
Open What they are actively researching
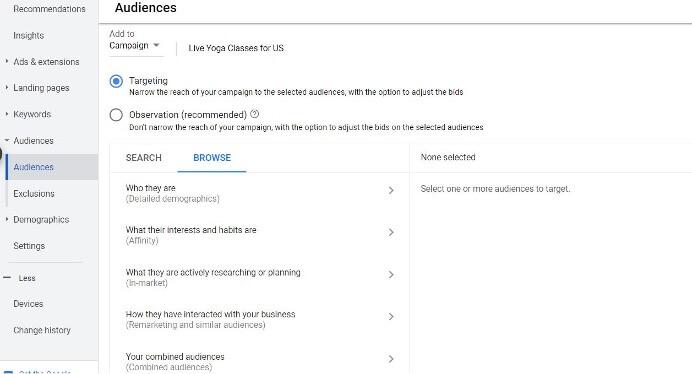(x=260, y=277)
